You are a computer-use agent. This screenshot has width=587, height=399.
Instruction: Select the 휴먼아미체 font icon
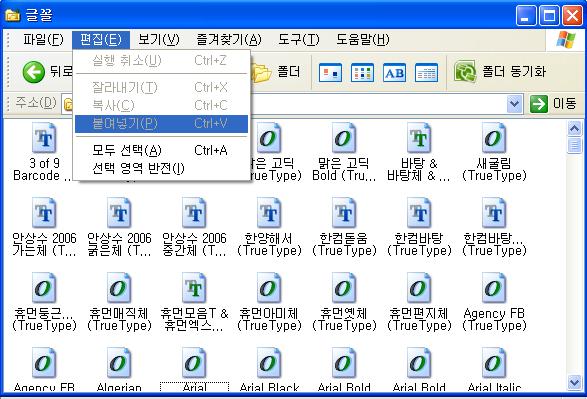coord(269,288)
